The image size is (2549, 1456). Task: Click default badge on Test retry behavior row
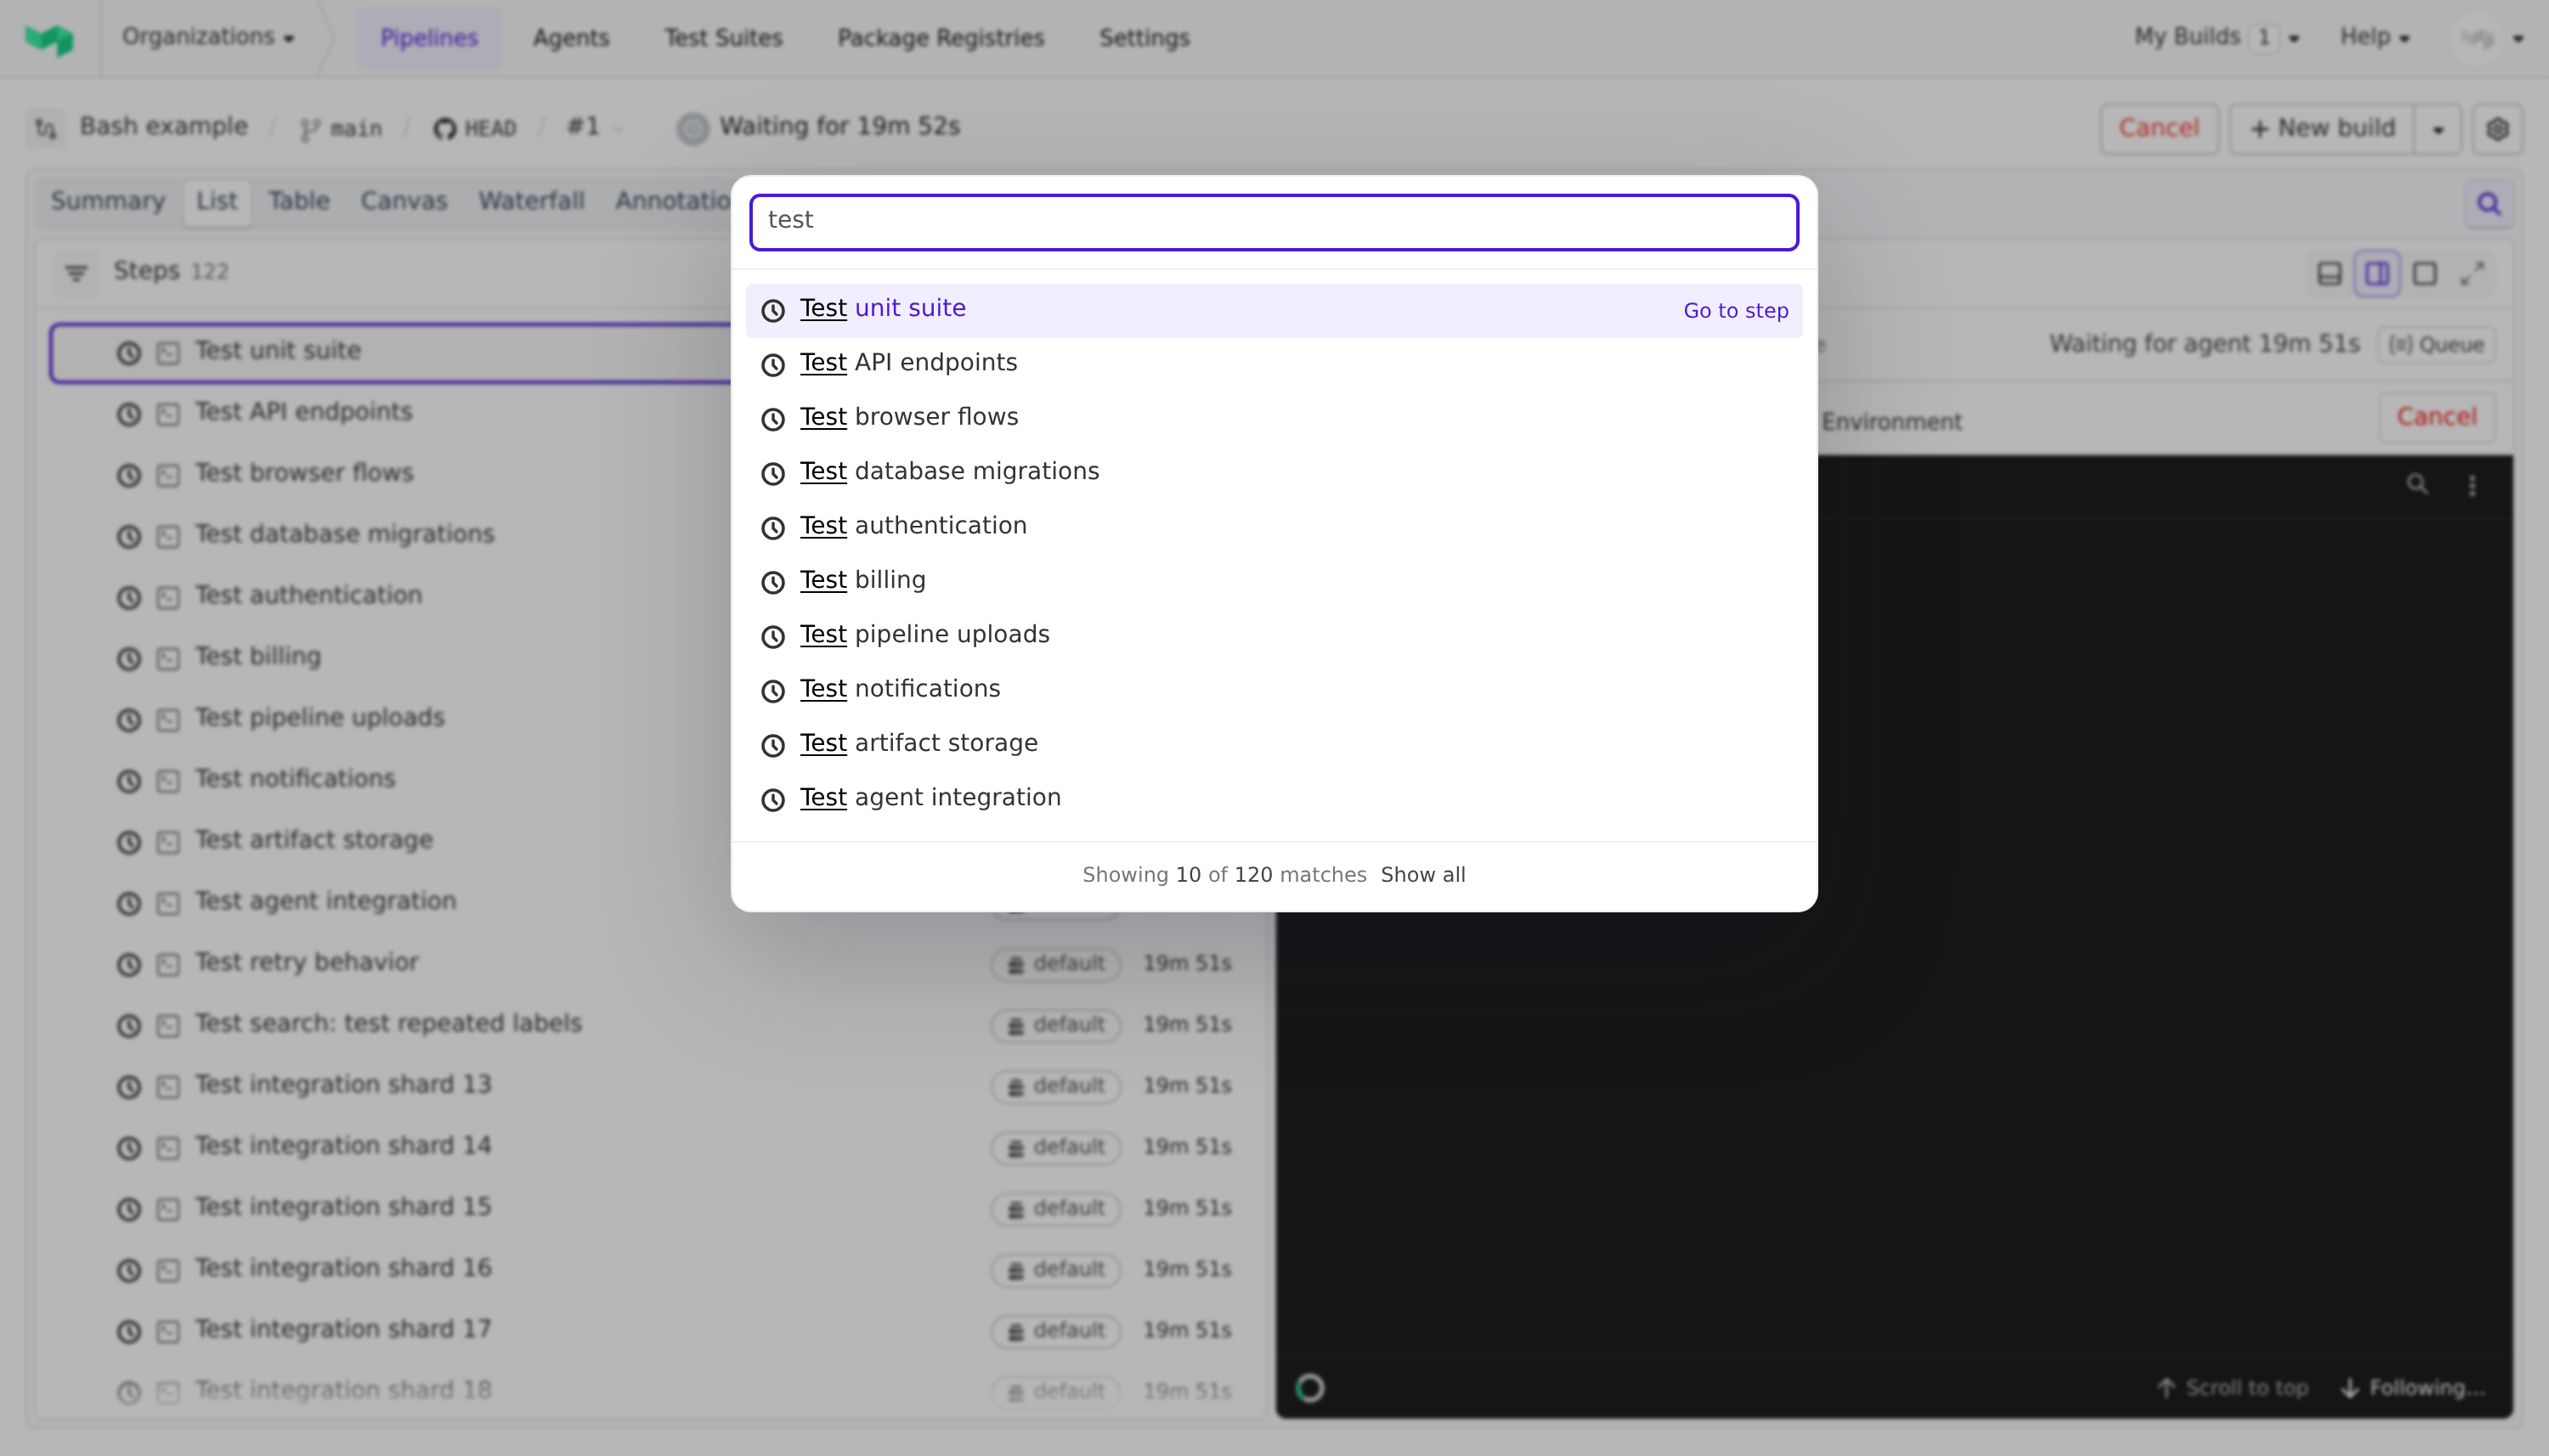tap(1056, 964)
